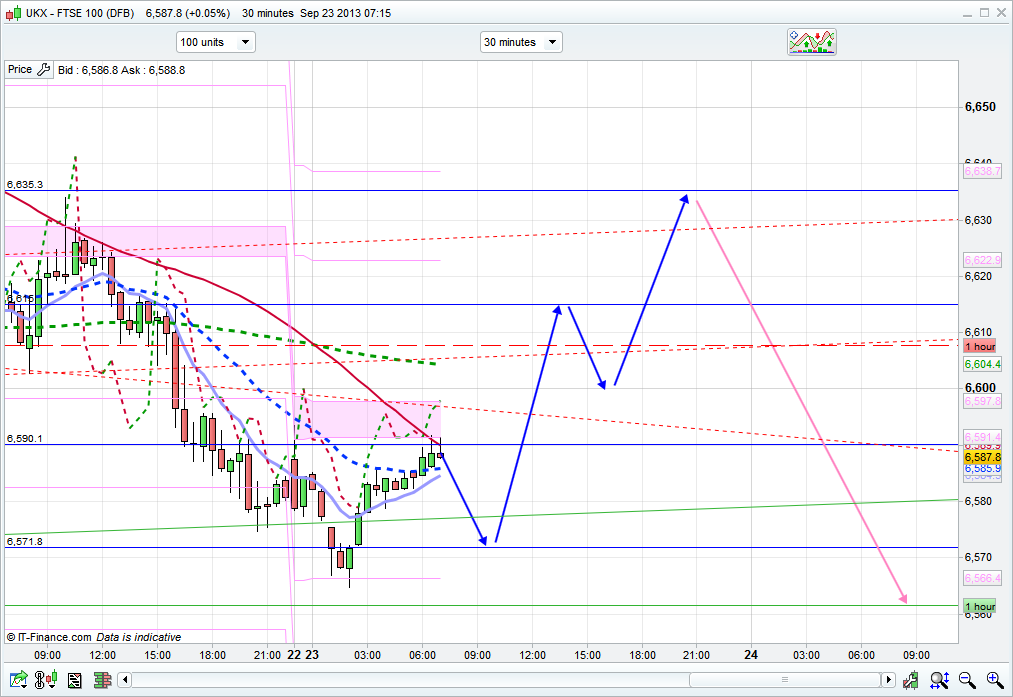
Task: Click the zoom in magnifier icon
Action: pos(995,681)
